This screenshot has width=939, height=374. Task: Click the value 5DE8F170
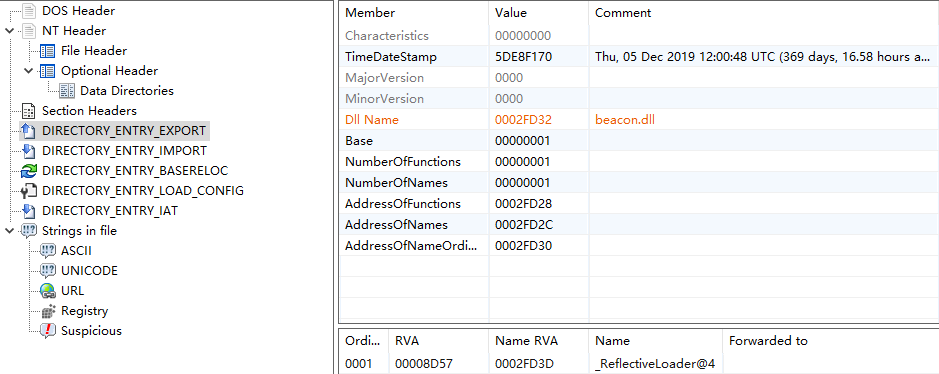pos(523,57)
